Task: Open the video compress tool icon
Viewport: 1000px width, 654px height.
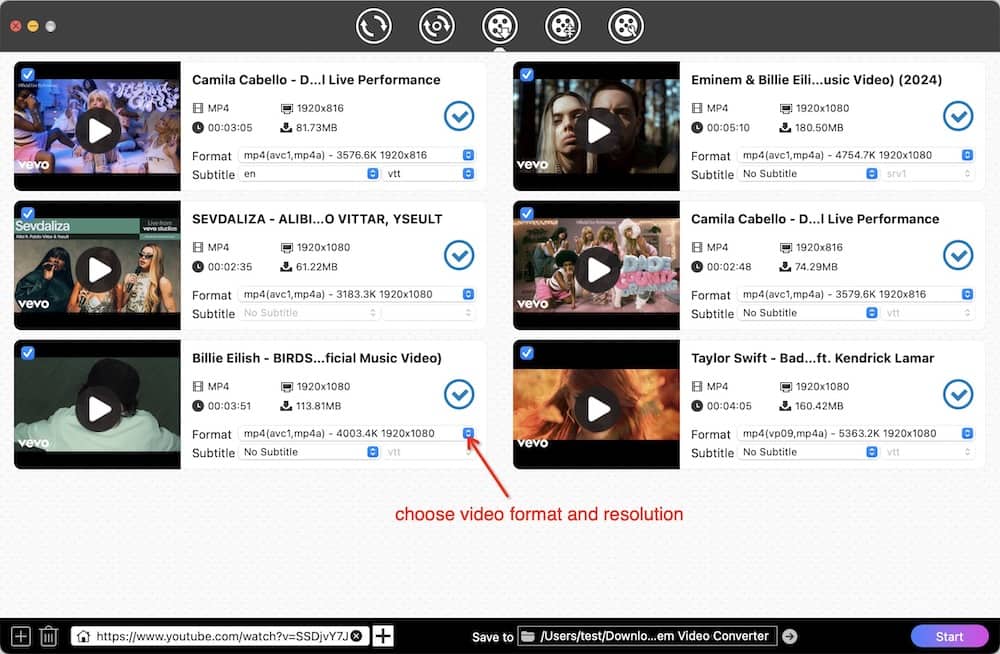Action: point(563,25)
